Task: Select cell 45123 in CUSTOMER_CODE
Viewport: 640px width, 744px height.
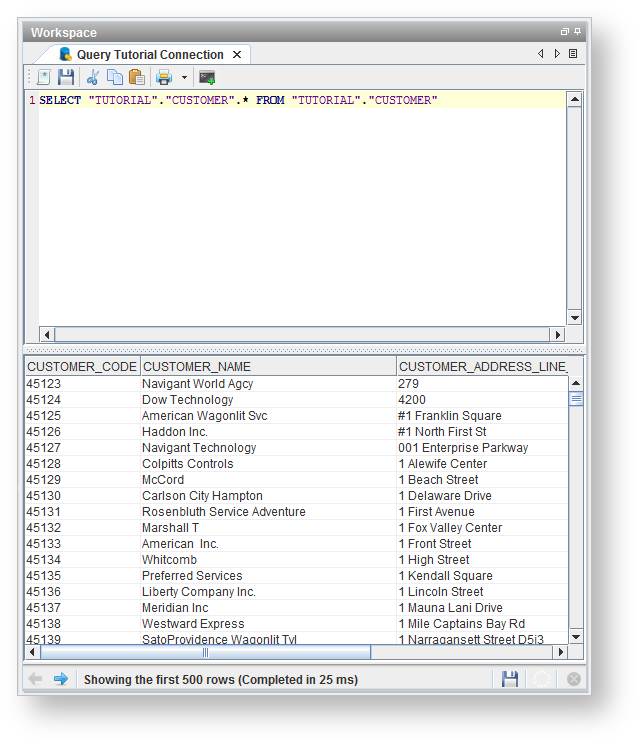Action: [83, 384]
